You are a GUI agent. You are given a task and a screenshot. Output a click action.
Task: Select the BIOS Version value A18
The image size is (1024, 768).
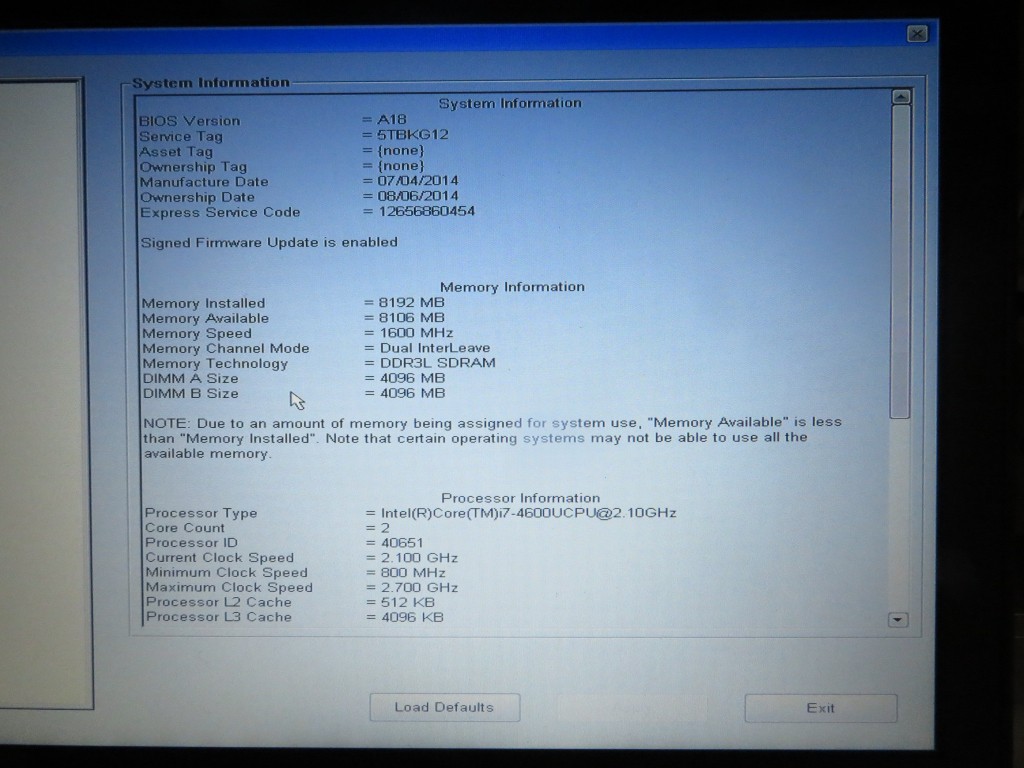(x=392, y=120)
